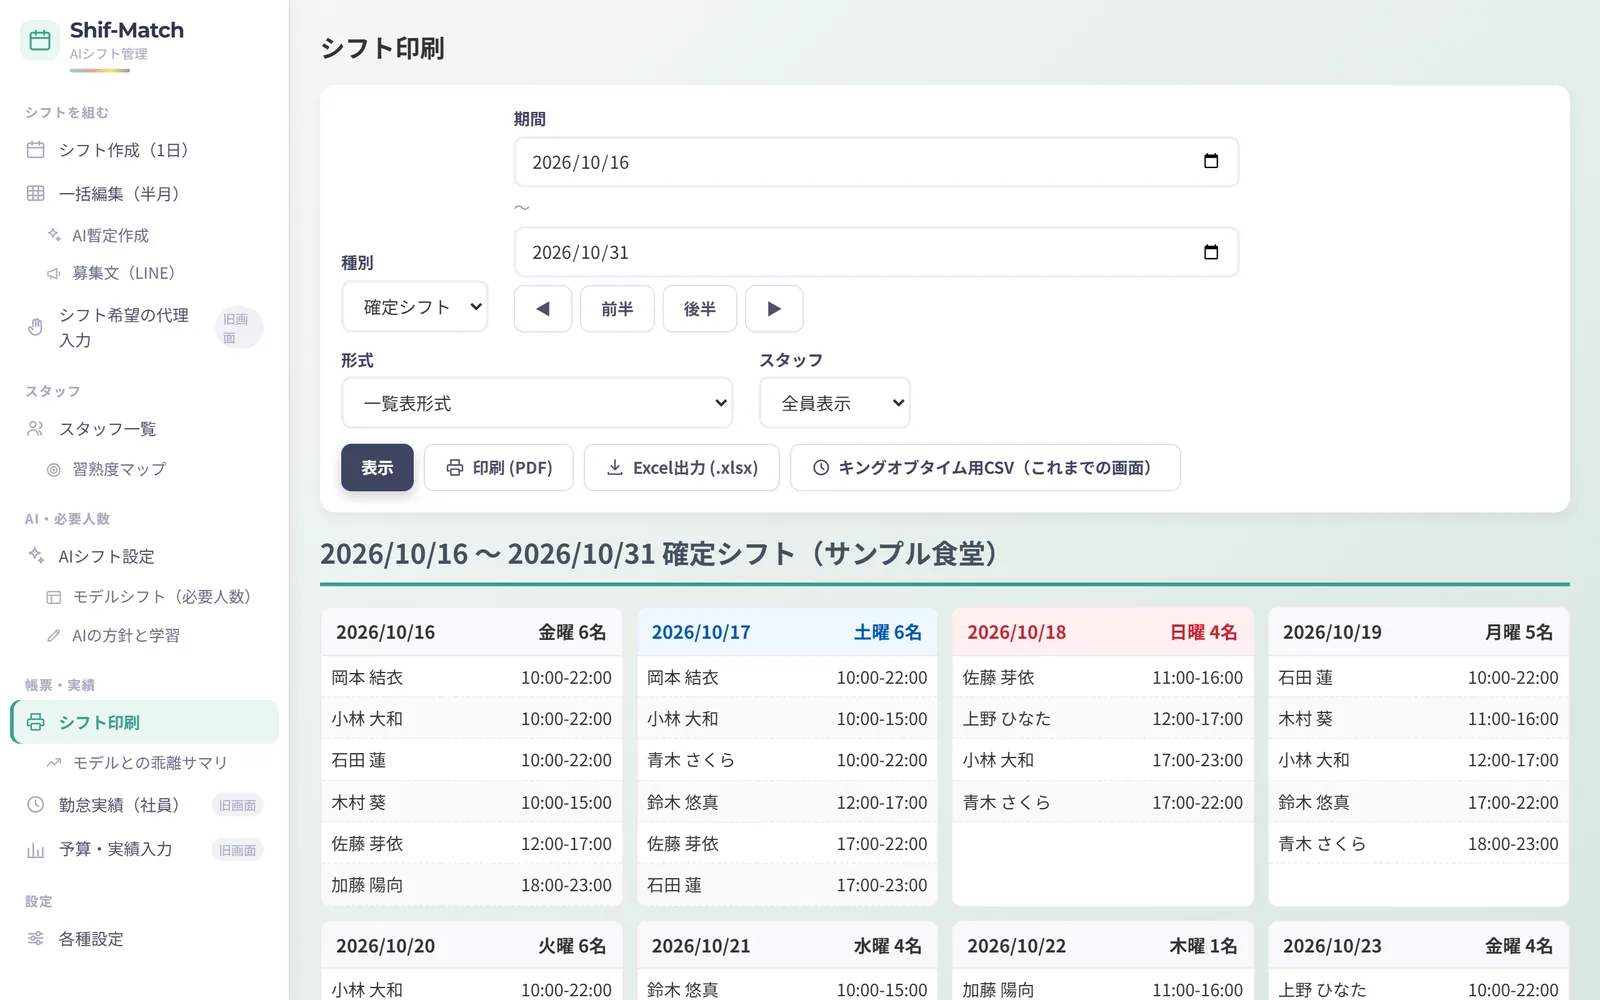
Task: Go to previous period with left arrow
Action: point(543,309)
